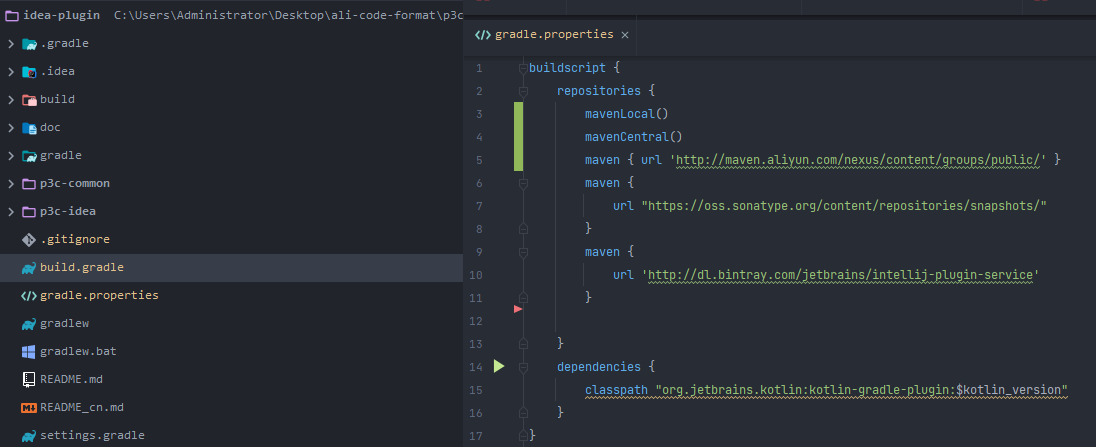Click the dependencies keyword on line 14
1096x447 pixels.
599,367
